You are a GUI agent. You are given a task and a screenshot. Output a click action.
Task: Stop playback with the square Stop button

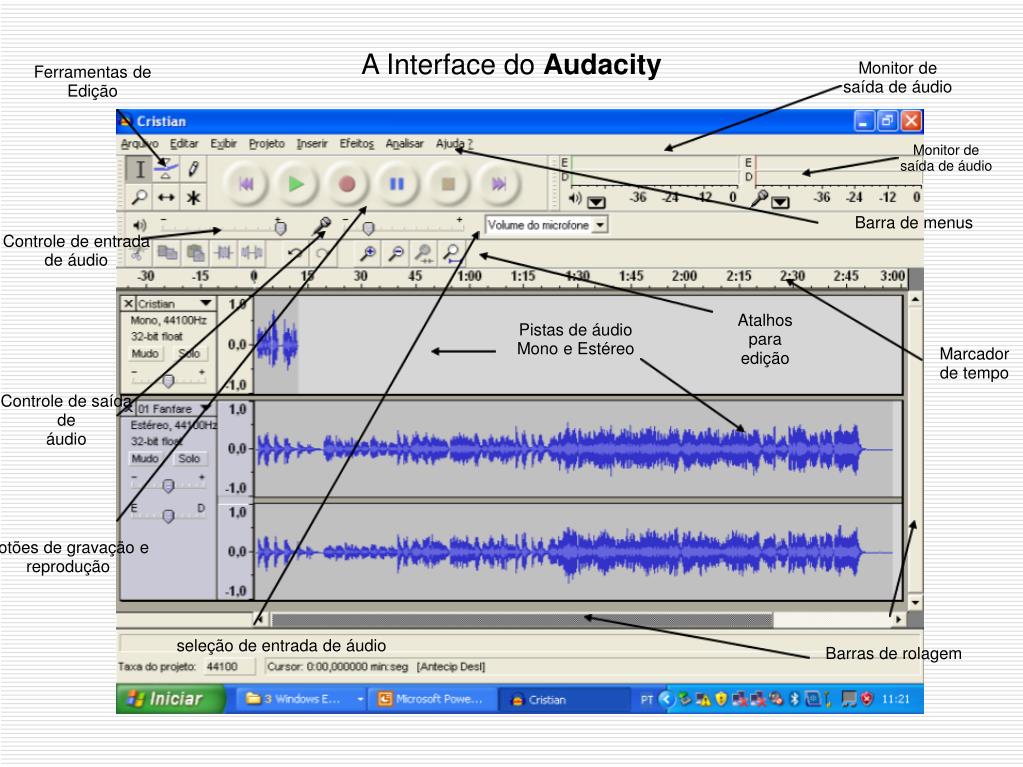pos(448,185)
